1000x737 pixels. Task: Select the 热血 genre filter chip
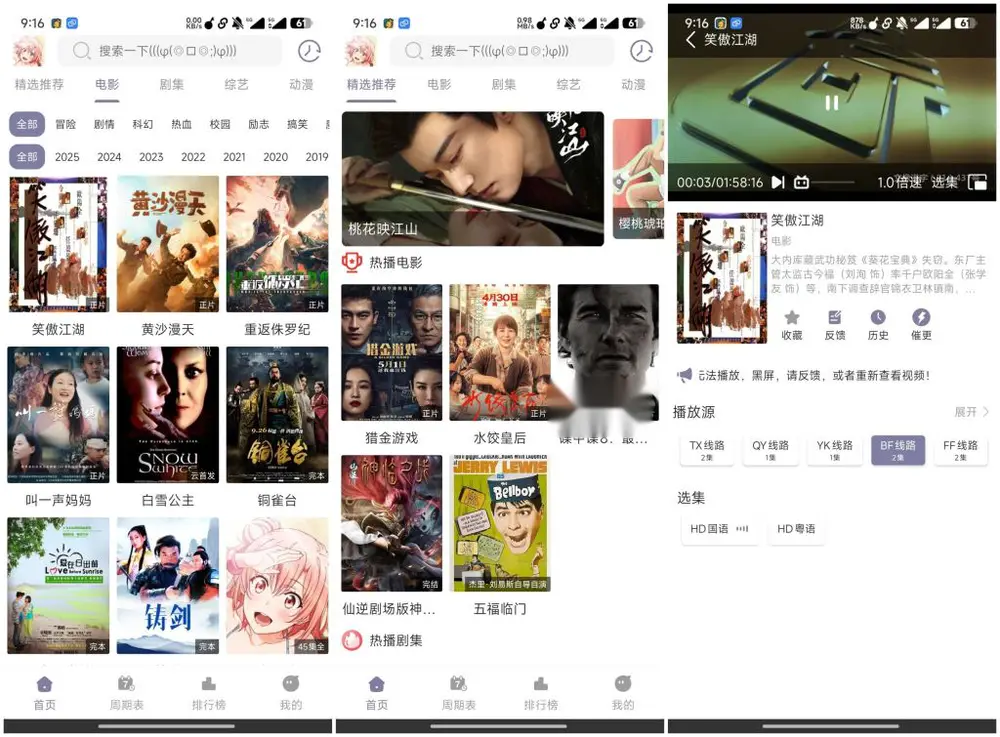(x=182, y=124)
